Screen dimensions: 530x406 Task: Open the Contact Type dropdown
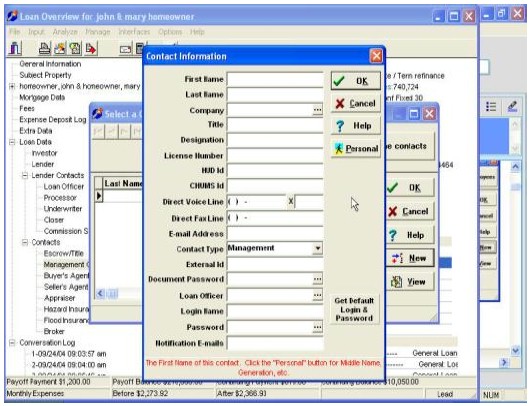pos(317,248)
